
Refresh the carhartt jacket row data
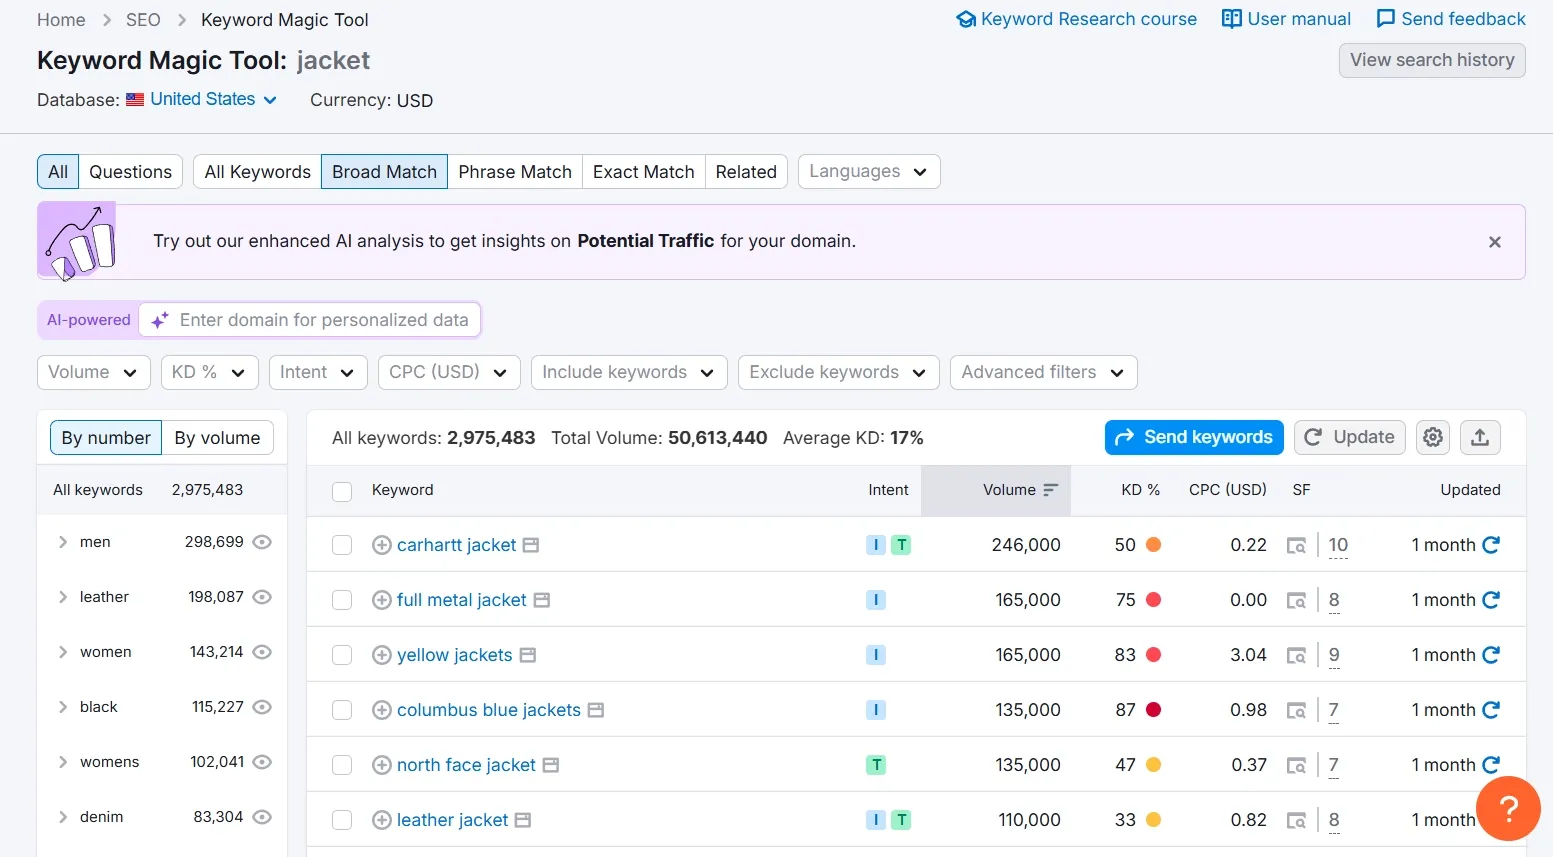pyautogui.click(x=1491, y=545)
